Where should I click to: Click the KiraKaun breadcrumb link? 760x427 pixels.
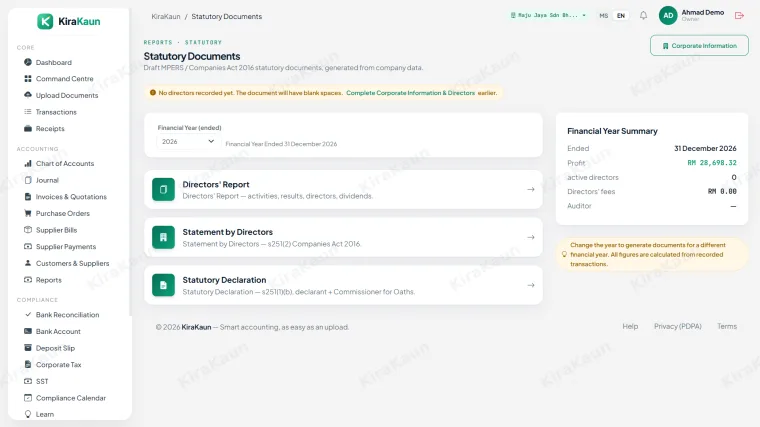(166, 16)
